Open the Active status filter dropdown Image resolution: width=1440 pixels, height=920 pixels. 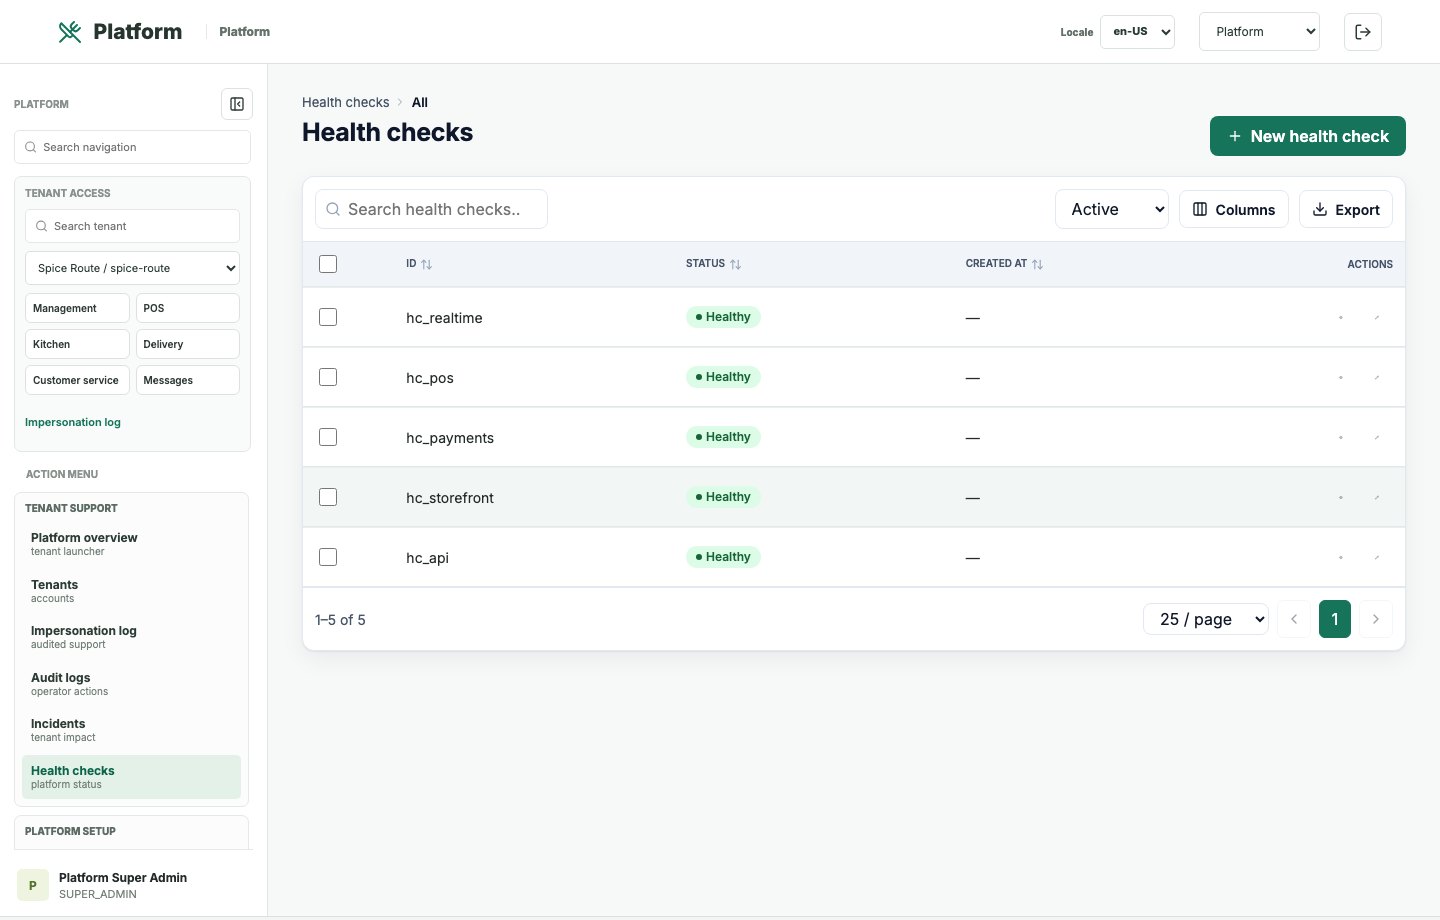1112,209
